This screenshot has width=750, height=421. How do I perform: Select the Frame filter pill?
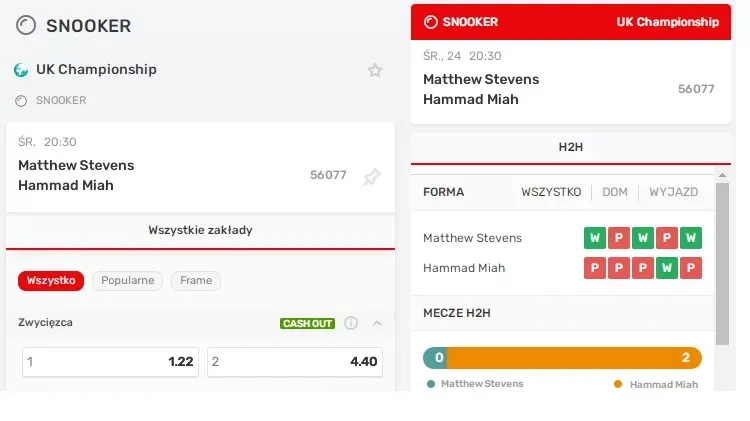pyautogui.click(x=196, y=281)
